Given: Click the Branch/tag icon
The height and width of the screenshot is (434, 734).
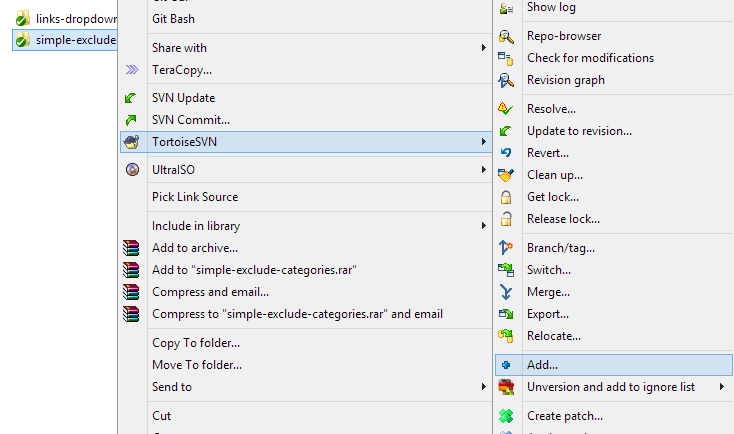Looking at the screenshot, I should pyautogui.click(x=506, y=247).
